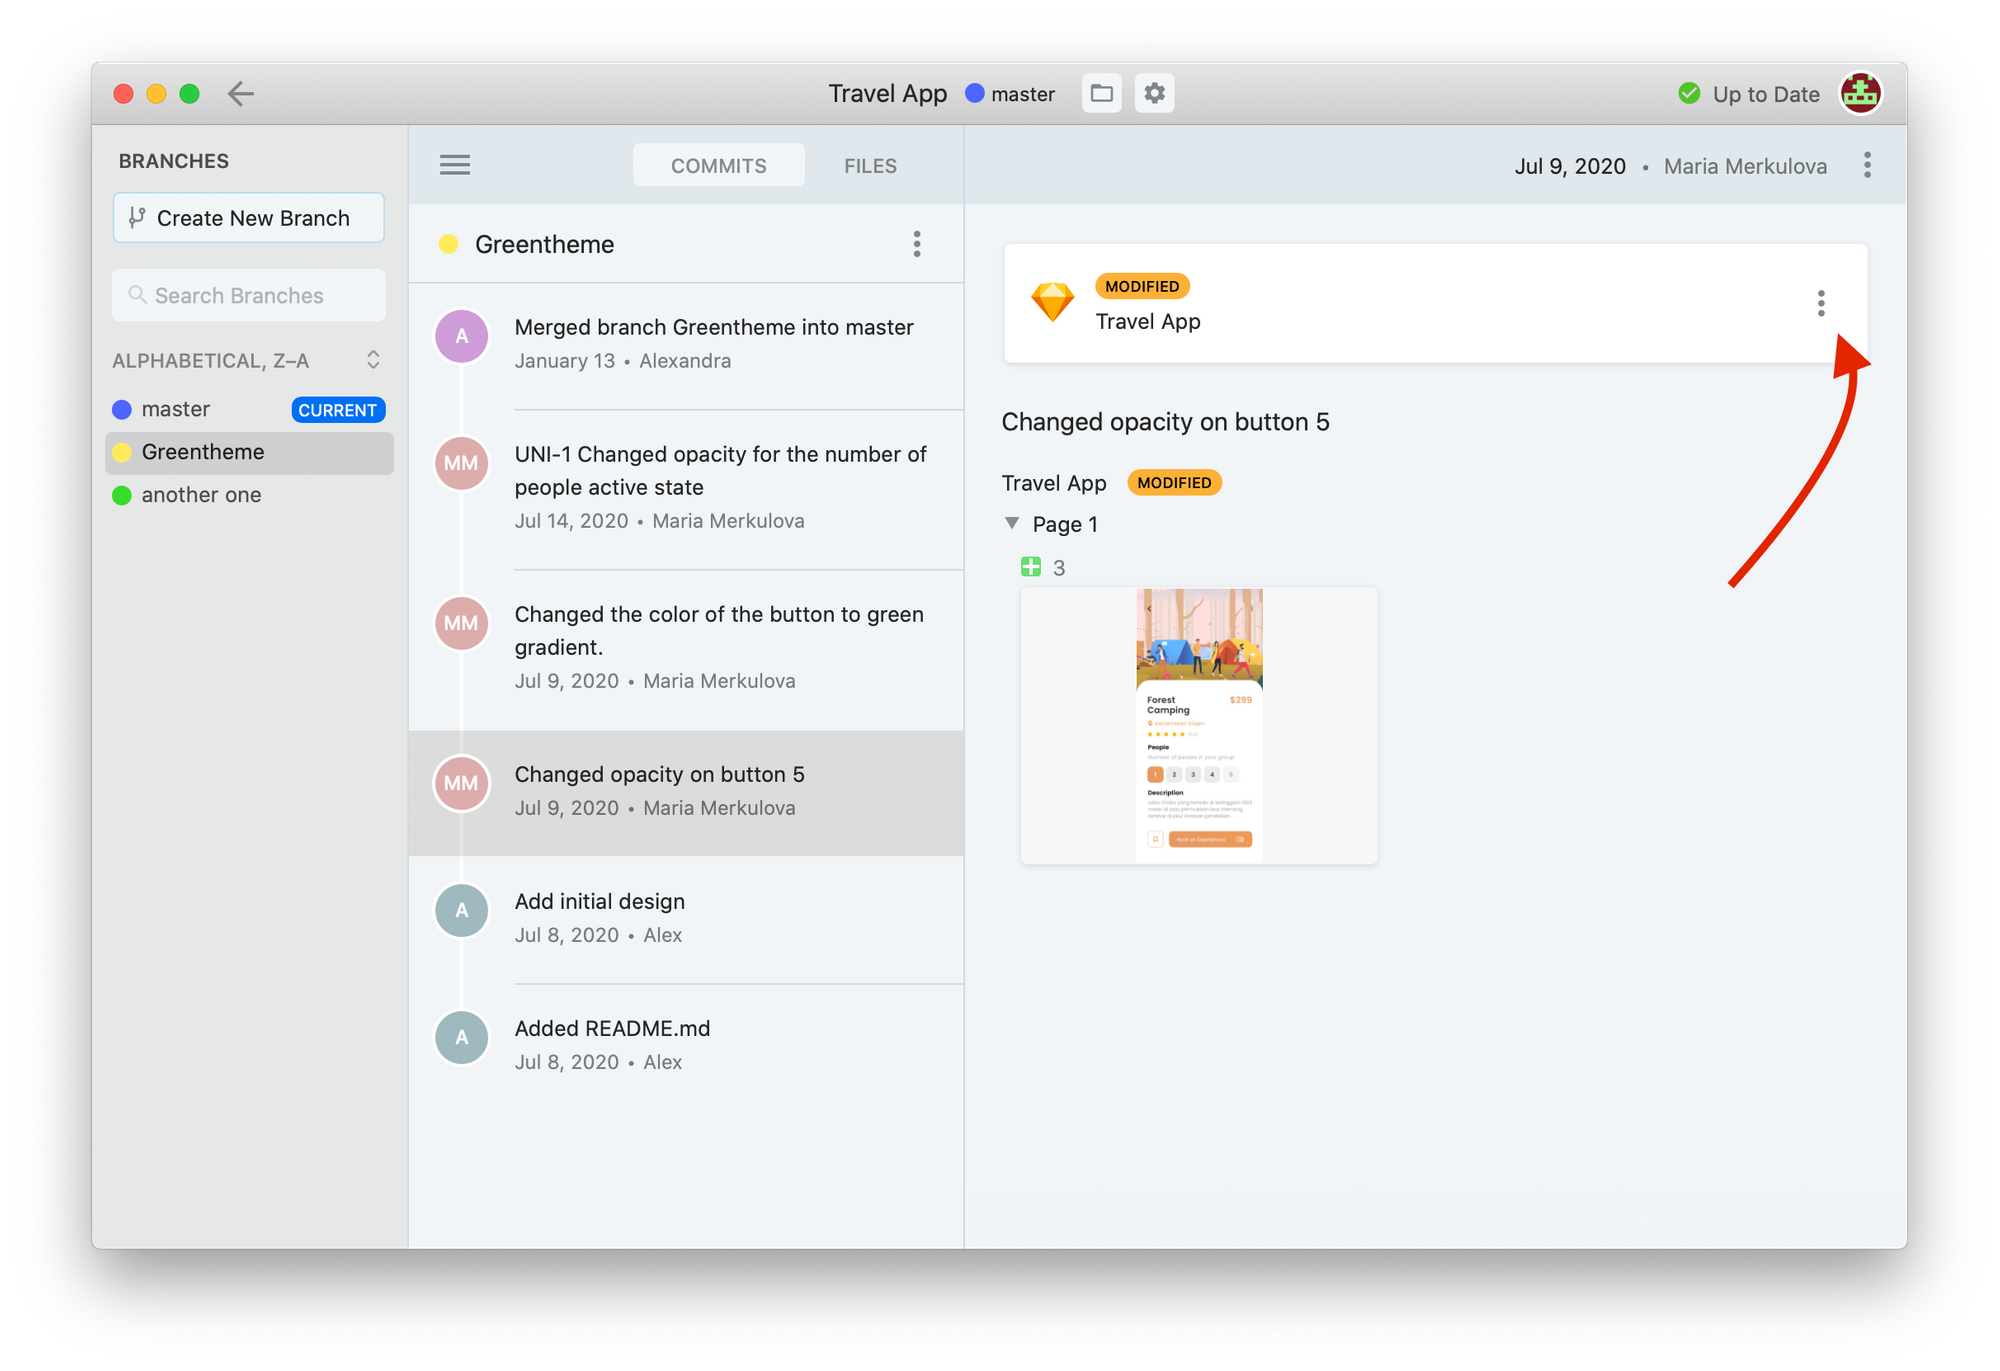This screenshot has width=2000, height=1371.
Task: Click the green added layers plus icon
Action: click(1031, 567)
